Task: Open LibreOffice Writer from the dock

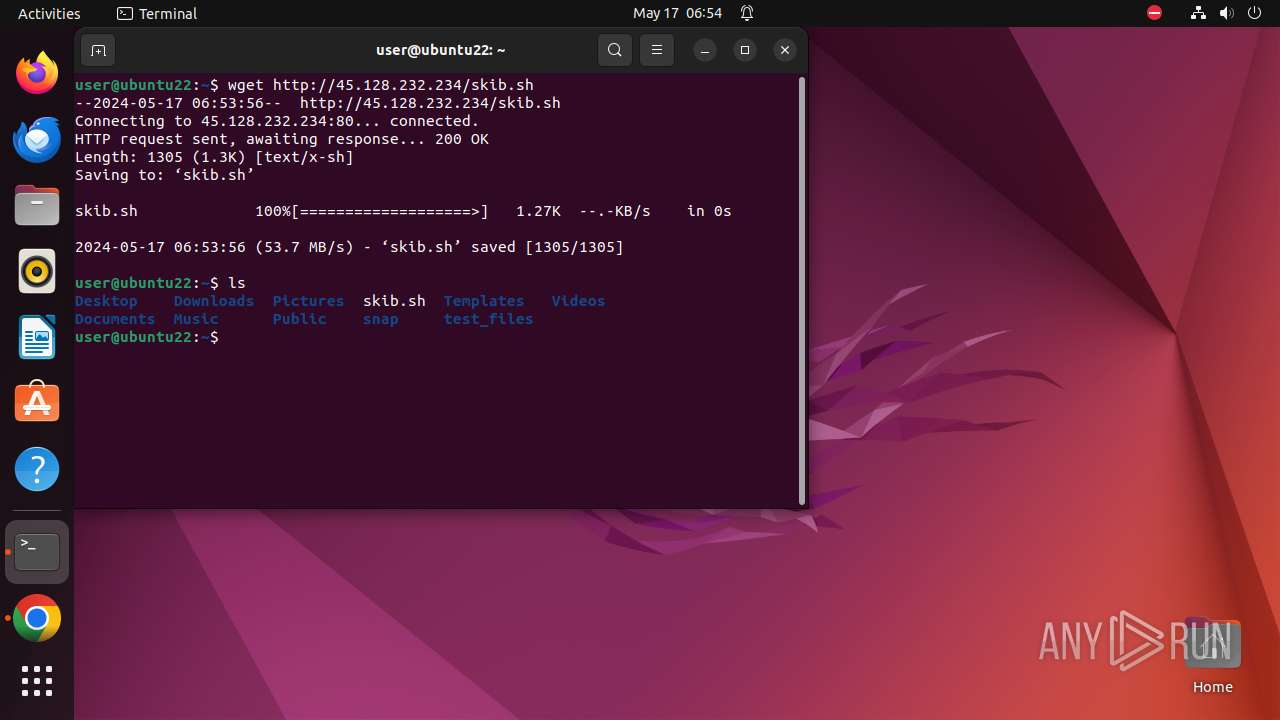Action: [37, 337]
